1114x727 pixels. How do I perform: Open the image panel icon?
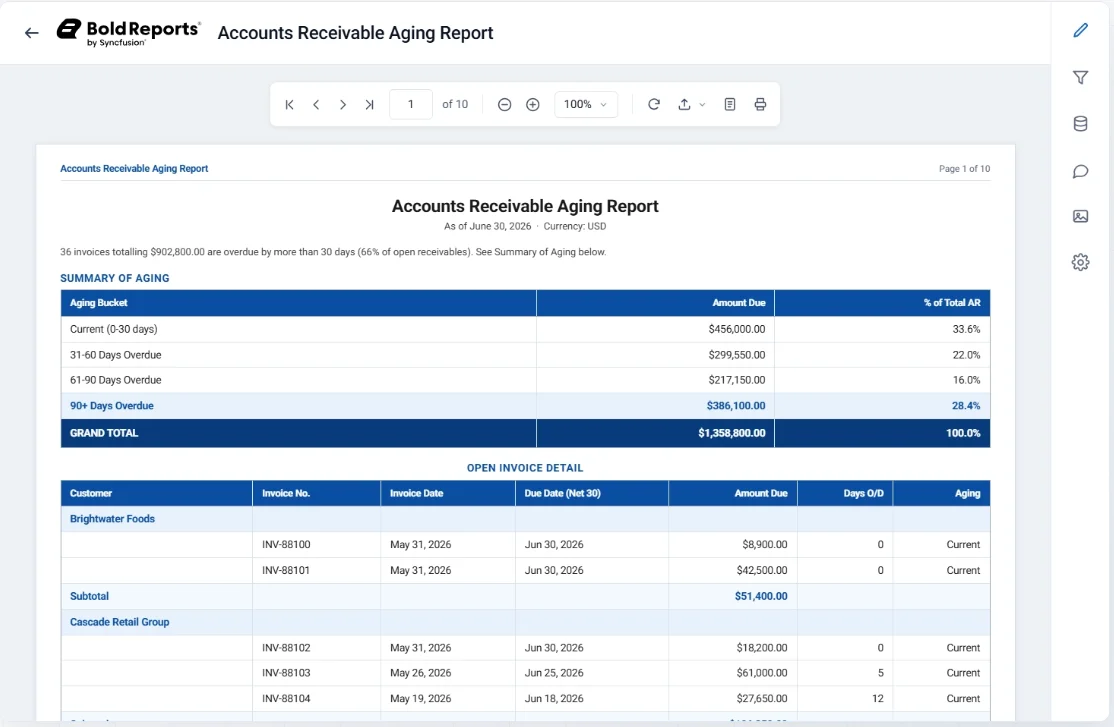1080,216
